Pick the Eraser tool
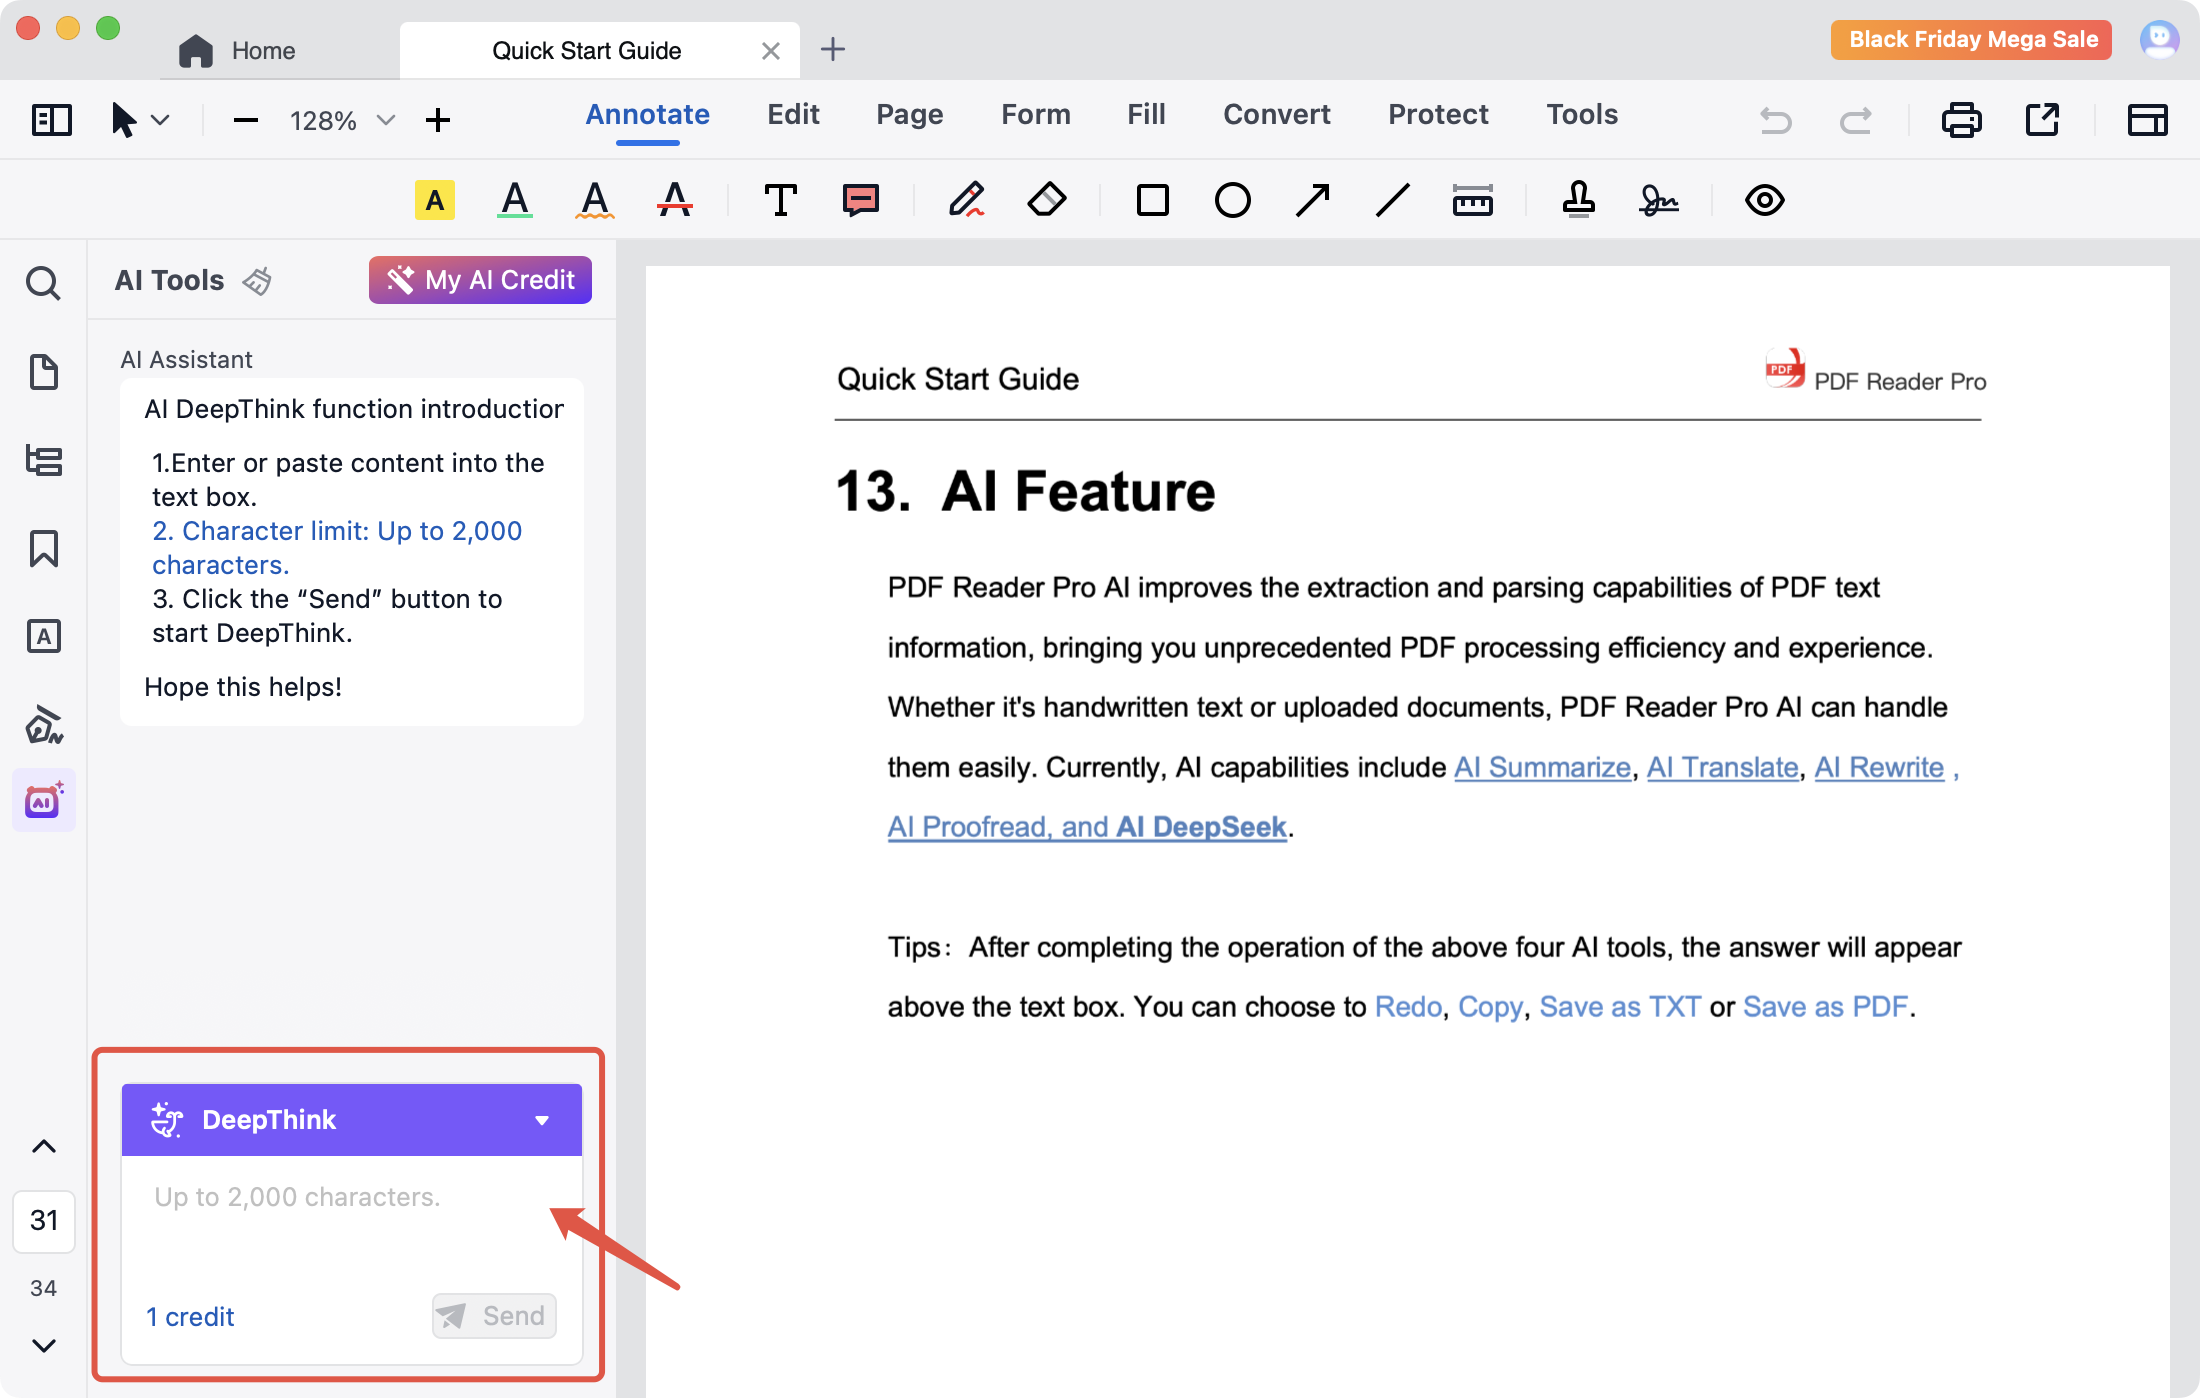This screenshot has height=1398, width=2200. (x=1046, y=200)
